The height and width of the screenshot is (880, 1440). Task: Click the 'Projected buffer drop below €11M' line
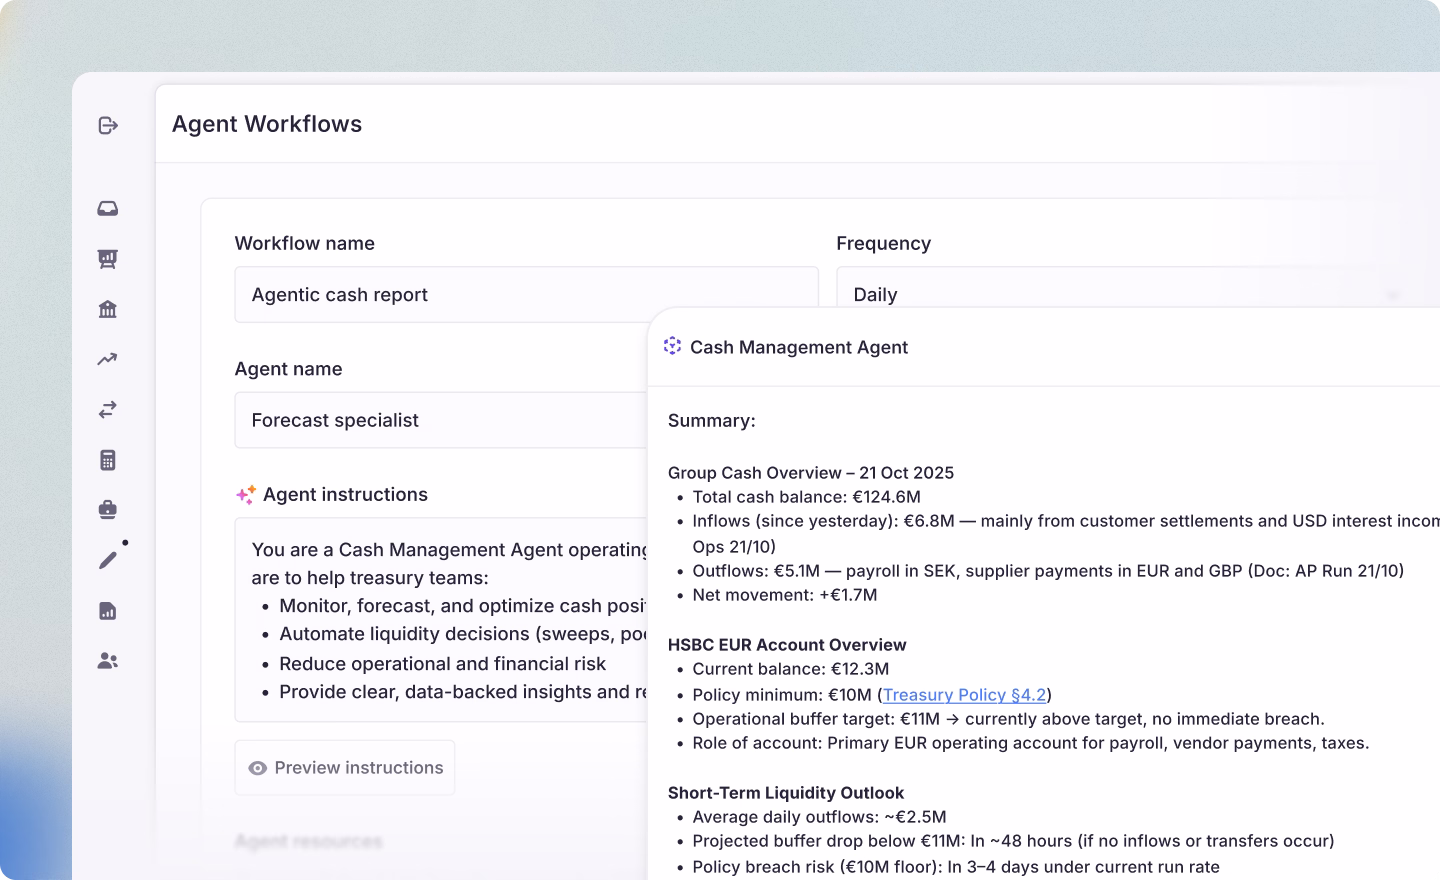point(1013,841)
